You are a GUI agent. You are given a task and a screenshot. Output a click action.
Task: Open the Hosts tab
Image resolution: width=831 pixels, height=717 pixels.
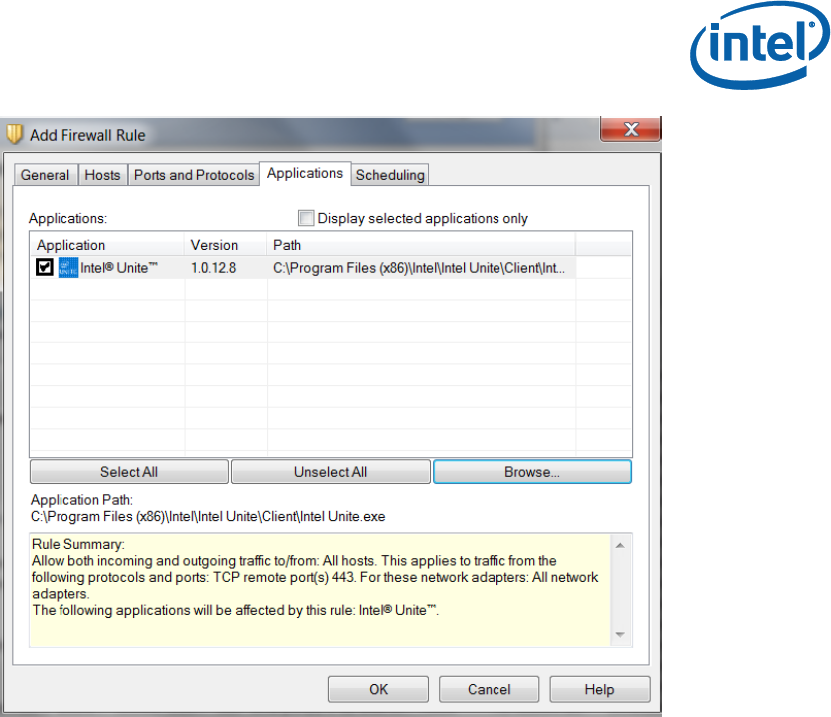(102, 175)
